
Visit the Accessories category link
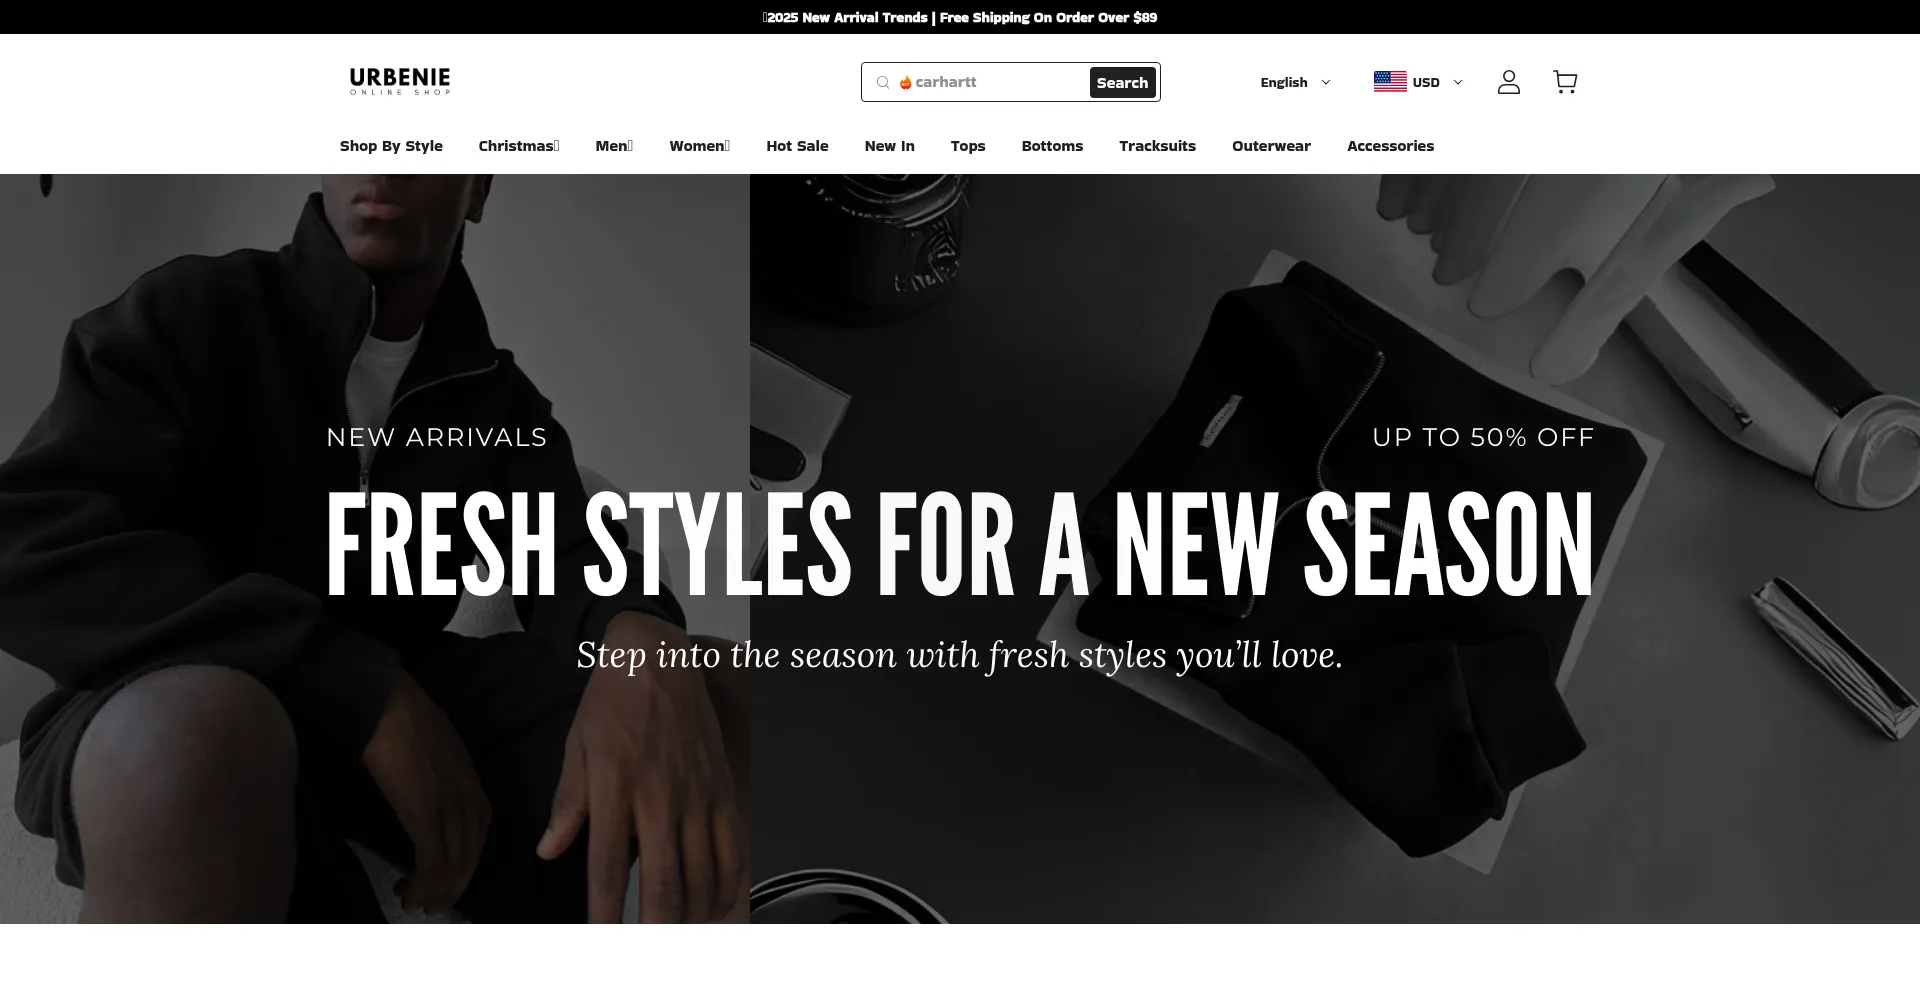click(x=1390, y=146)
